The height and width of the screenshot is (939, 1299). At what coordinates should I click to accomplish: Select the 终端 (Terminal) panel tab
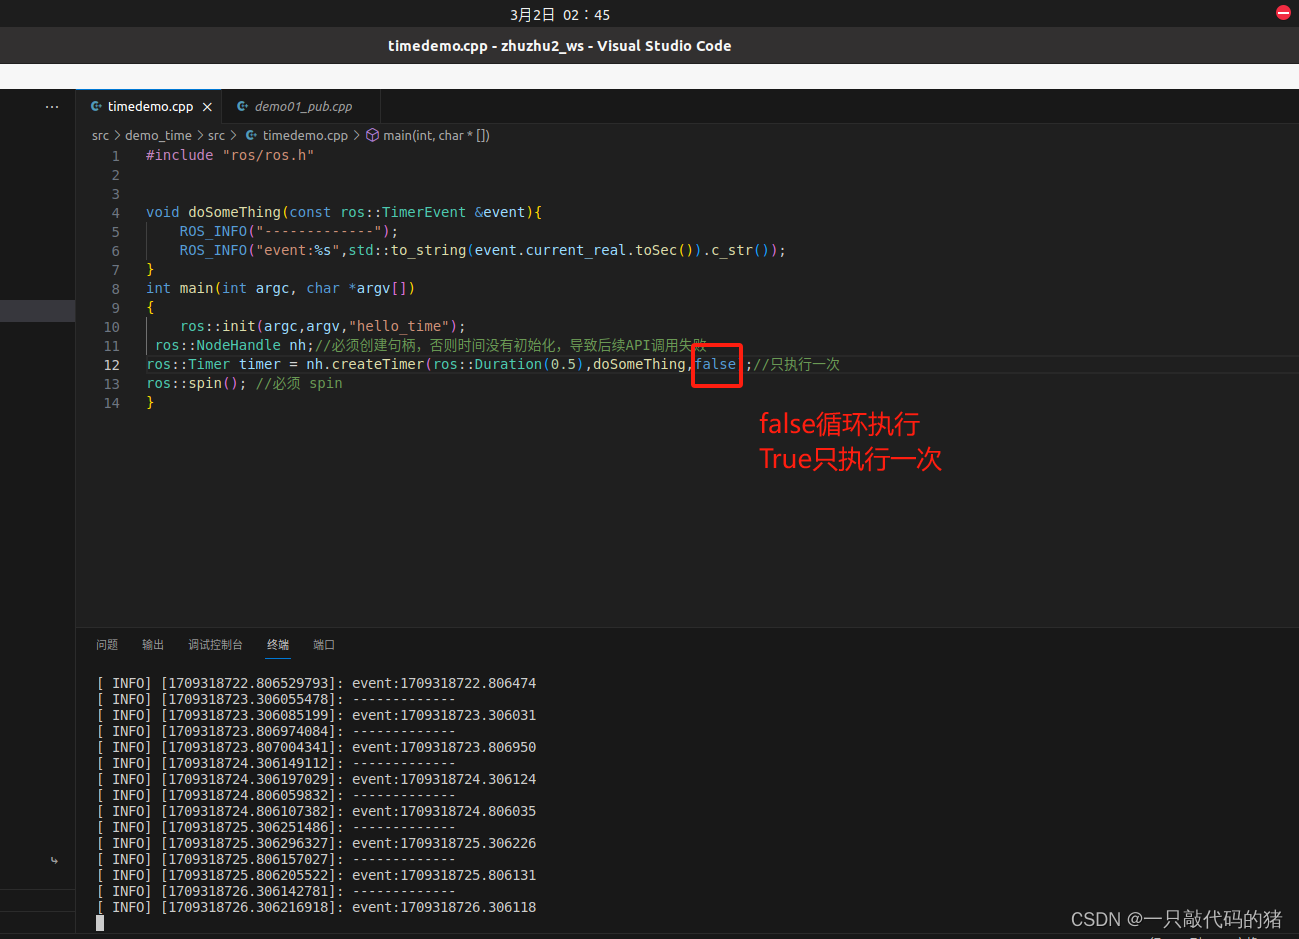point(278,645)
